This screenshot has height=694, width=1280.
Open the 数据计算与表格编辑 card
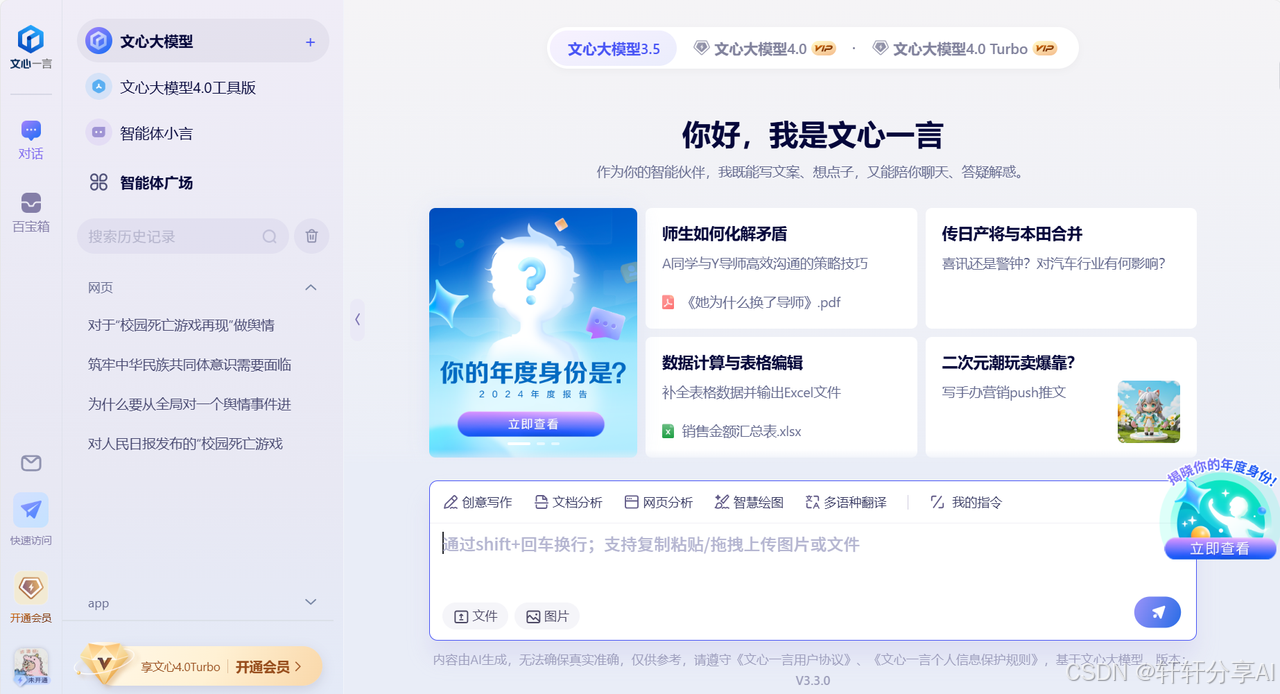point(781,397)
